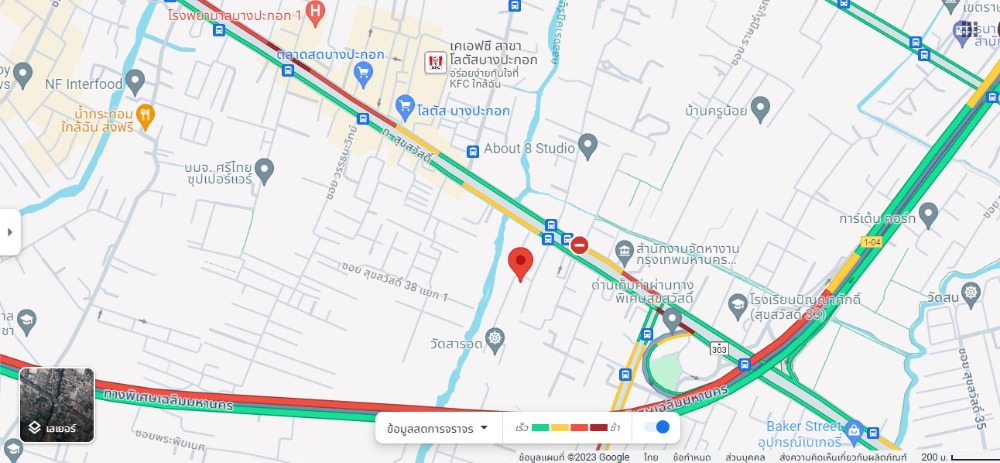1000x463 pixels.
Task: Click the Wat Sarod temple marker
Action: point(495,341)
